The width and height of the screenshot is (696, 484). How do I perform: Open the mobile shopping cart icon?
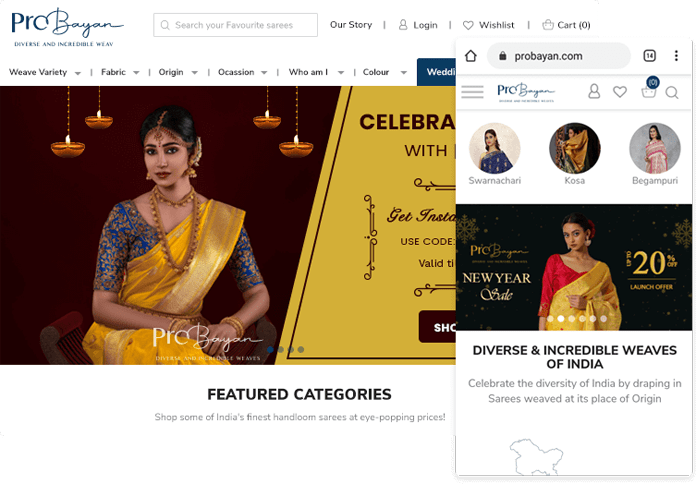tap(649, 89)
